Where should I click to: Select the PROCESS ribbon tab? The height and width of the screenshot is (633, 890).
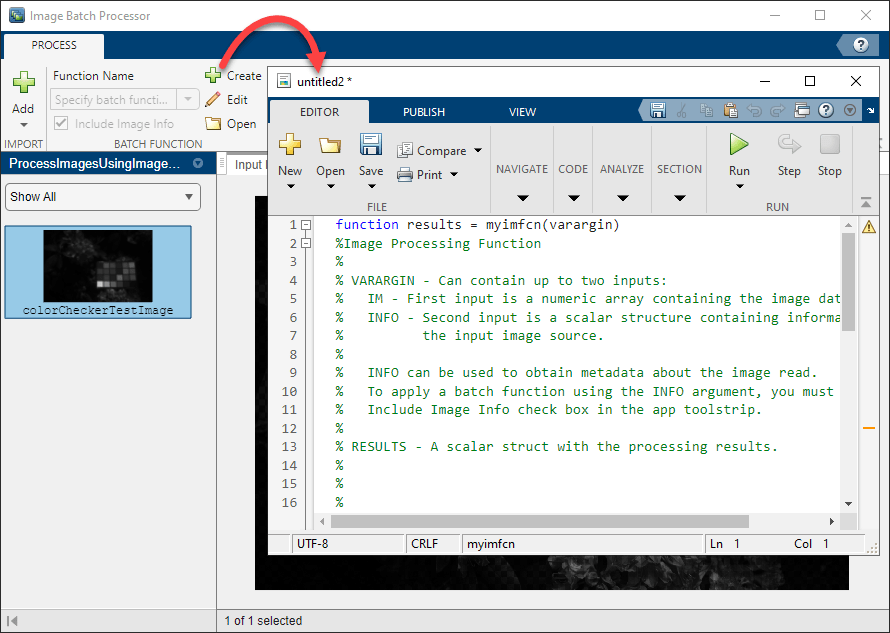(x=53, y=45)
